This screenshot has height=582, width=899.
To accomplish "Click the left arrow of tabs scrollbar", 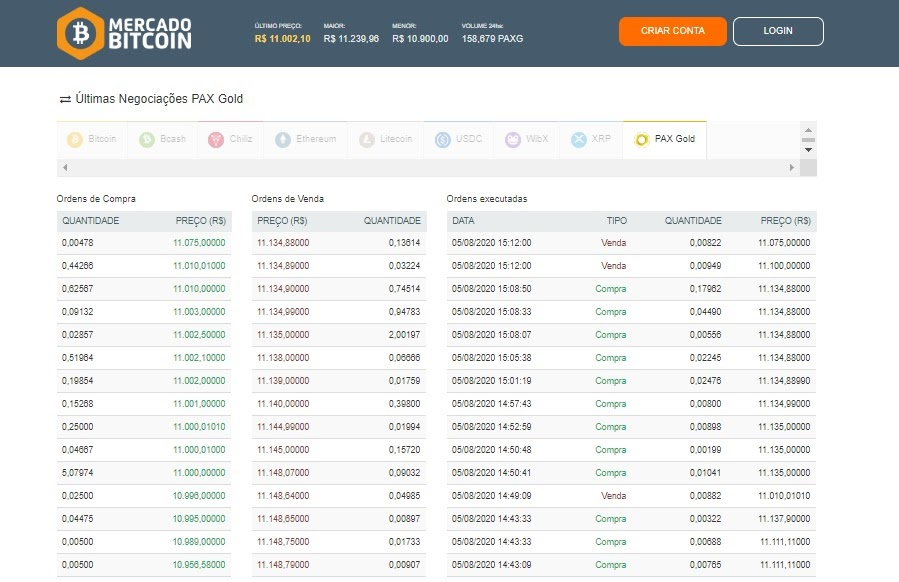I will tap(65, 167).
